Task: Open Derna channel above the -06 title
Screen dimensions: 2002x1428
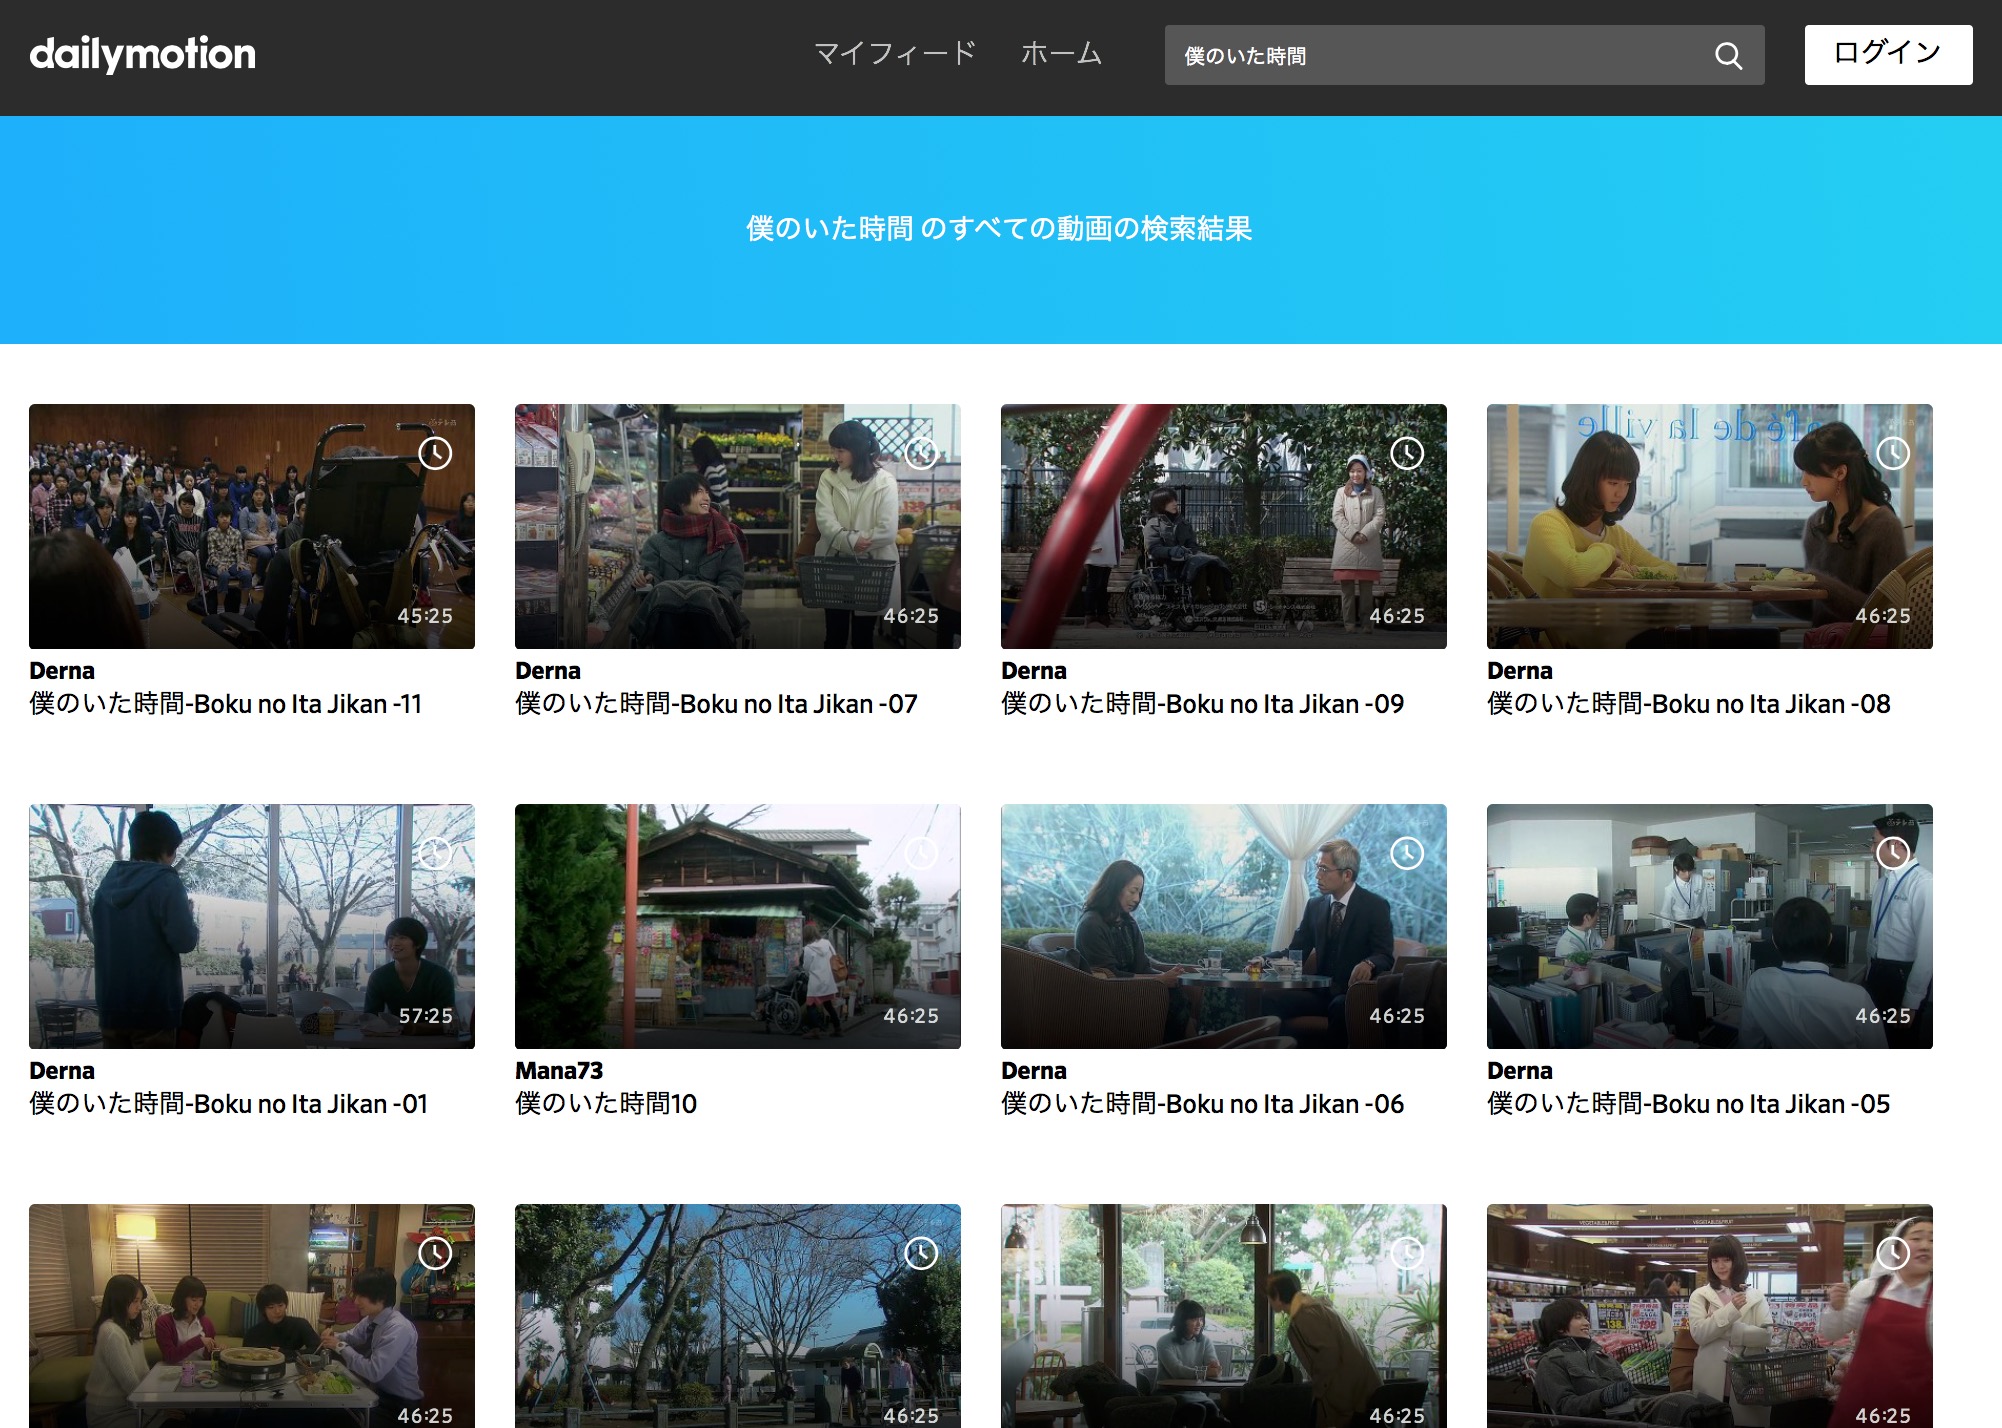Action: [1034, 1071]
